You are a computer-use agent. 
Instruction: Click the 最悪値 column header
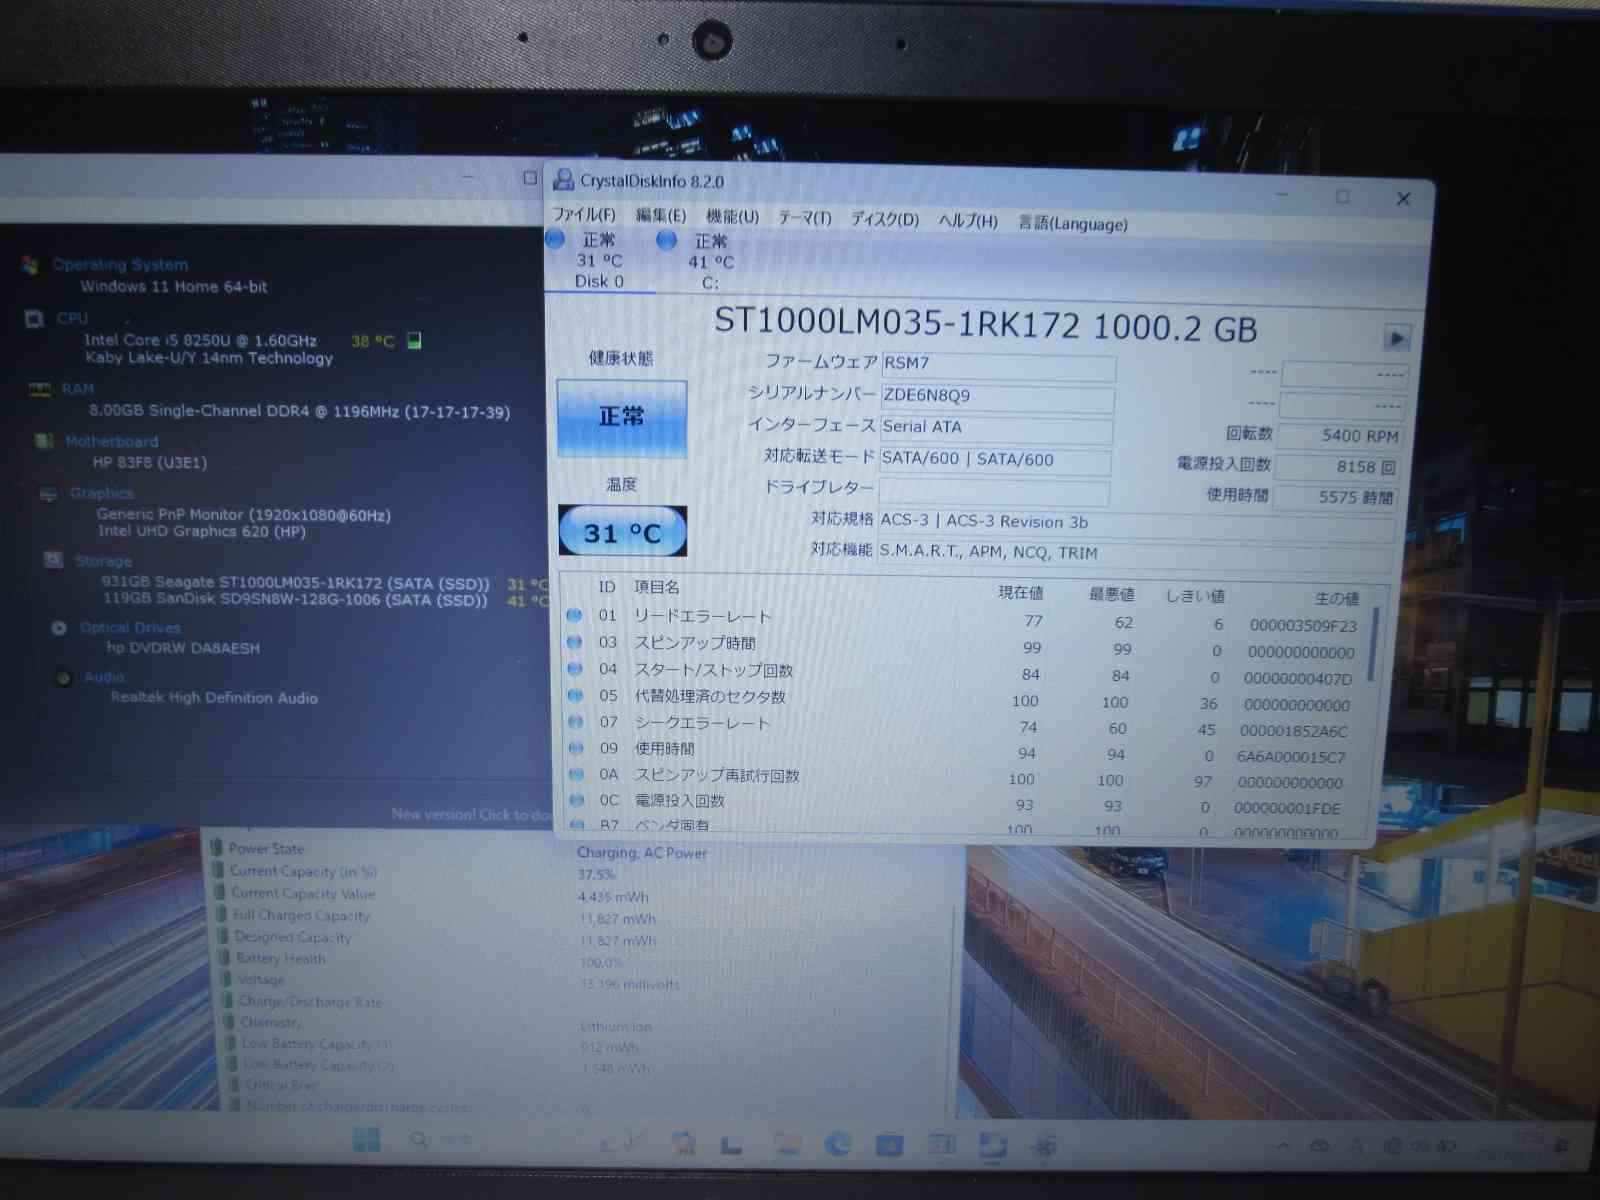[1111, 594]
